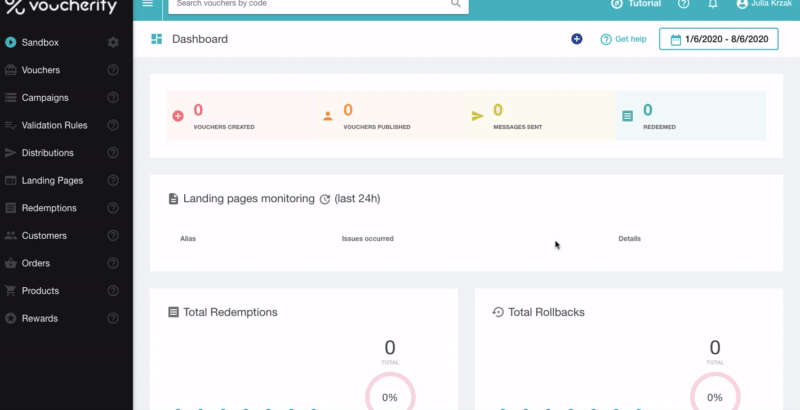Click the Products help icon
The height and width of the screenshot is (410, 800).
[113, 291]
